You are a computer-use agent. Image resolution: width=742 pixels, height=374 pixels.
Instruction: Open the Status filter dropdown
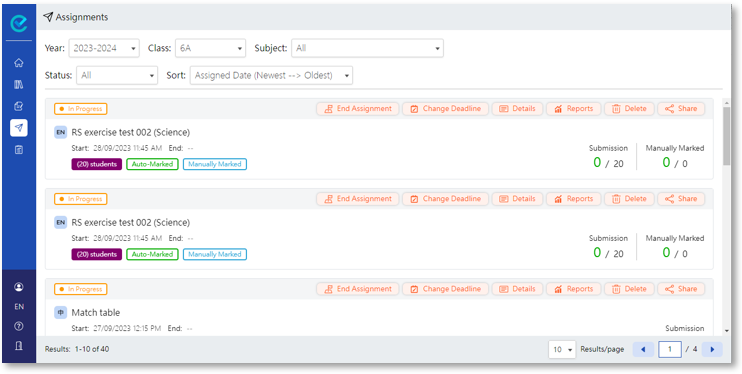(x=117, y=75)
